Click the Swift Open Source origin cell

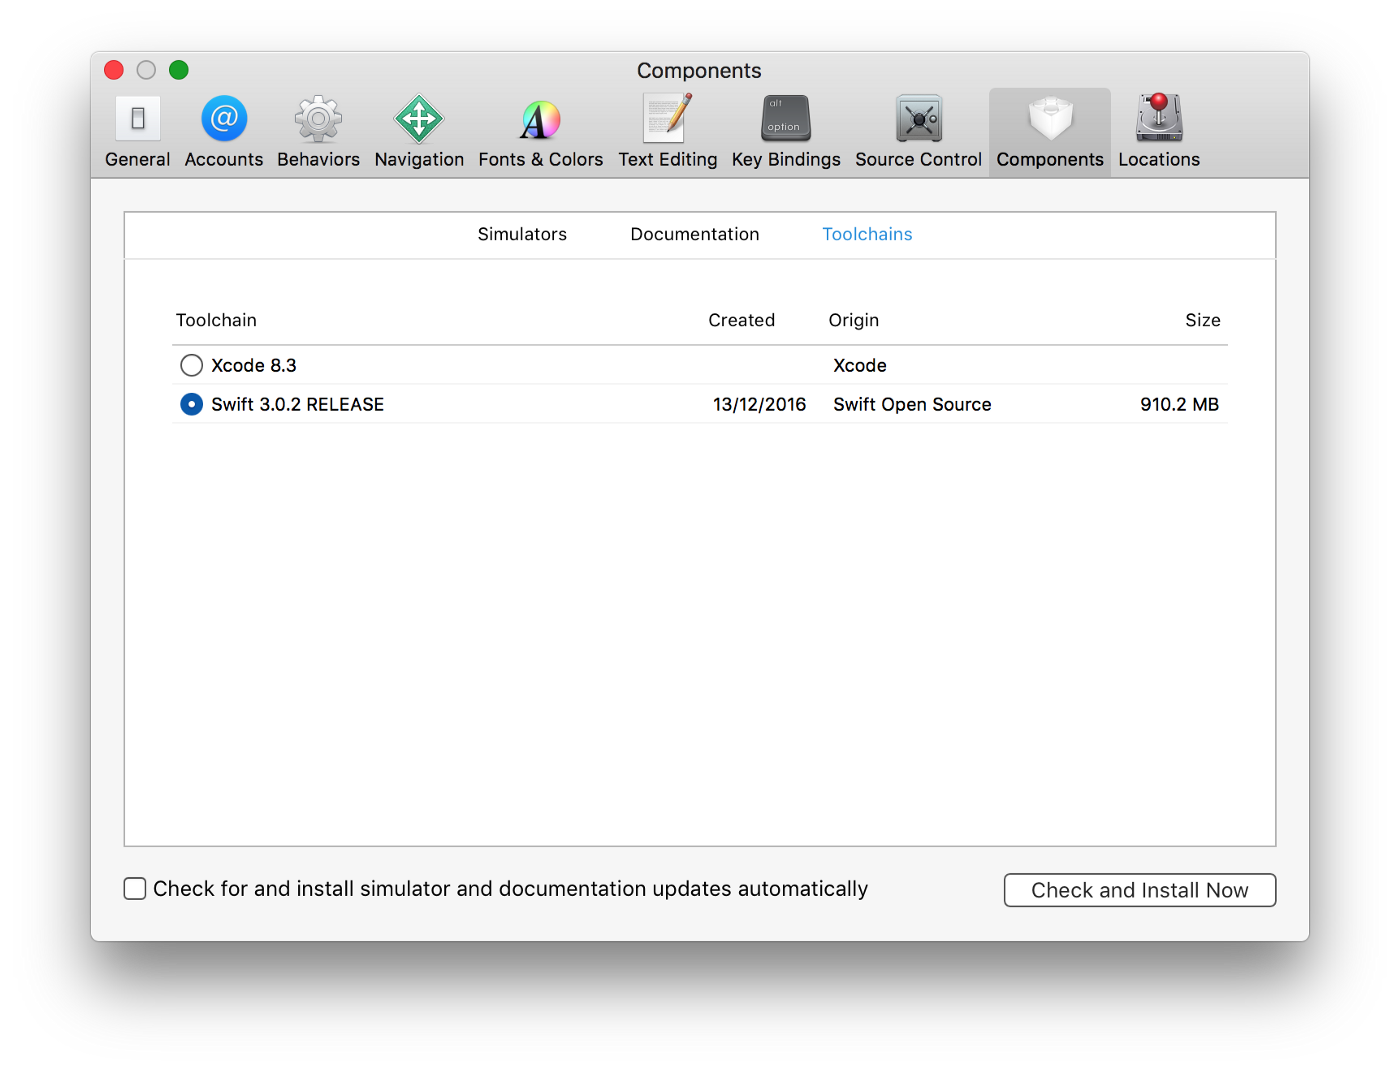[912, 404]
